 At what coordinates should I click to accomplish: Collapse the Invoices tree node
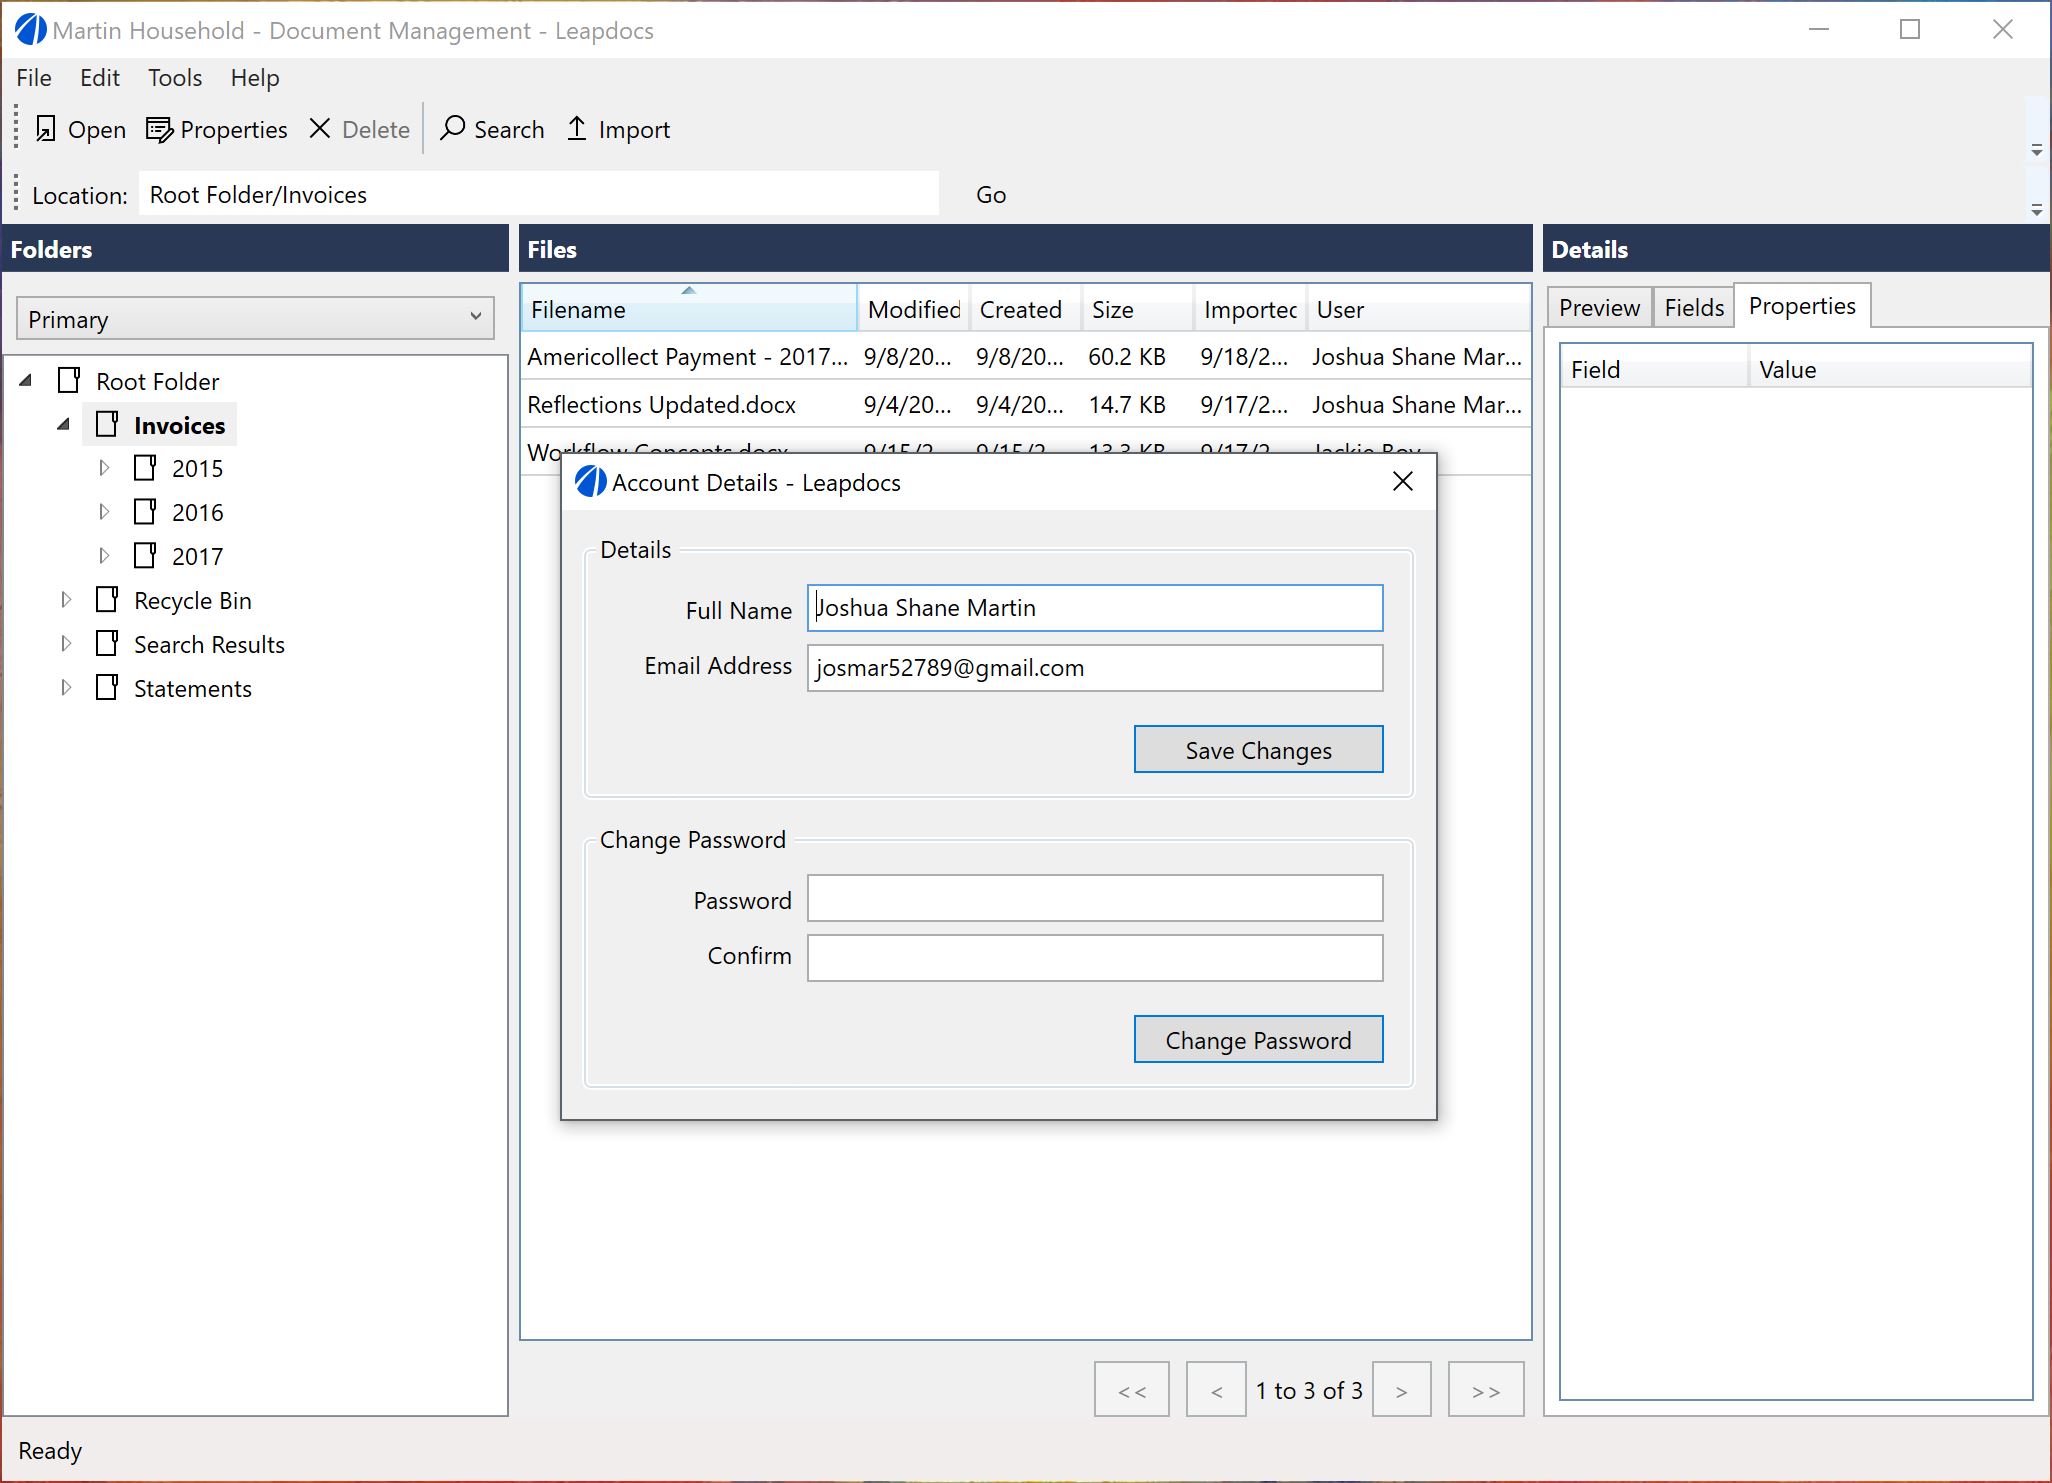64,424
